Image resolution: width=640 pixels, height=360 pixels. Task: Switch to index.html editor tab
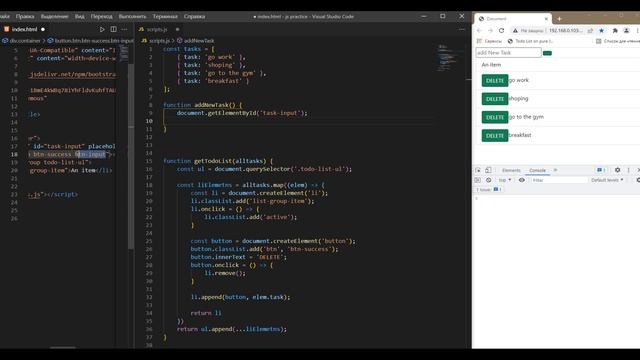(24, 29)
